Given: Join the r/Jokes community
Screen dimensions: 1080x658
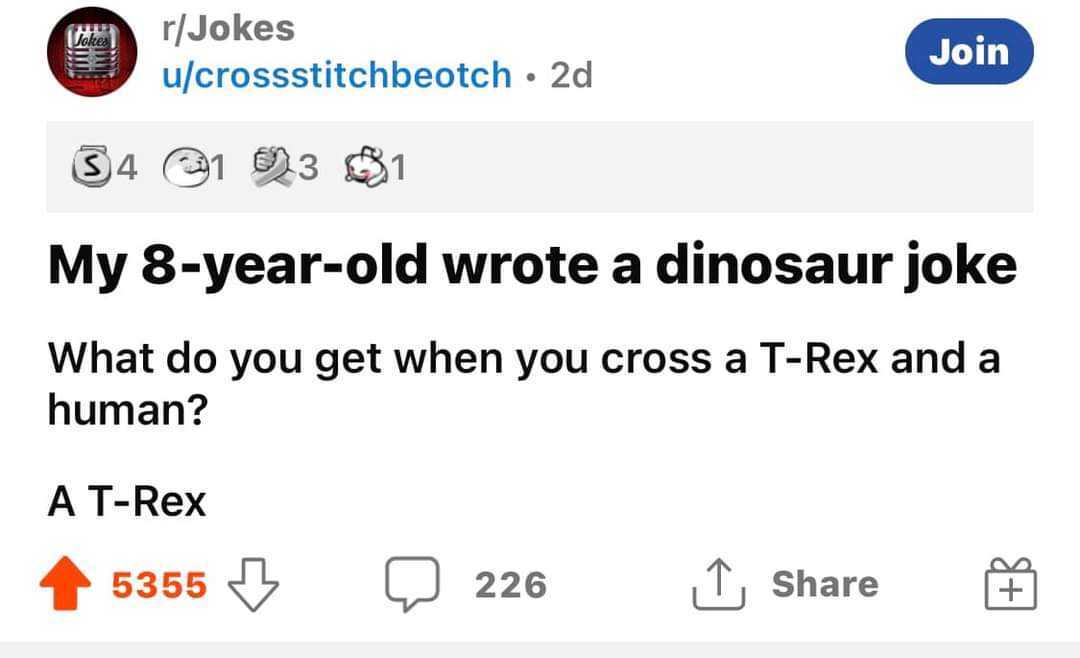Looking at the screenshot, I should [x=968, y=52].
